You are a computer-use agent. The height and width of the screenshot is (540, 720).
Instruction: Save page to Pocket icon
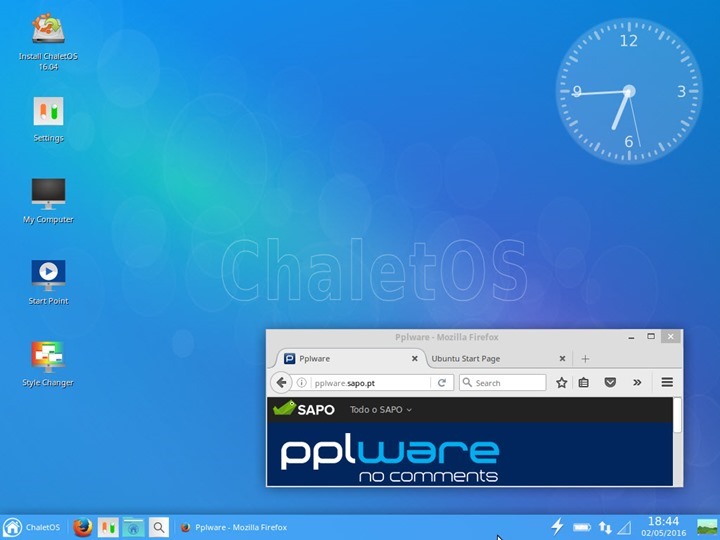point(610,382)
